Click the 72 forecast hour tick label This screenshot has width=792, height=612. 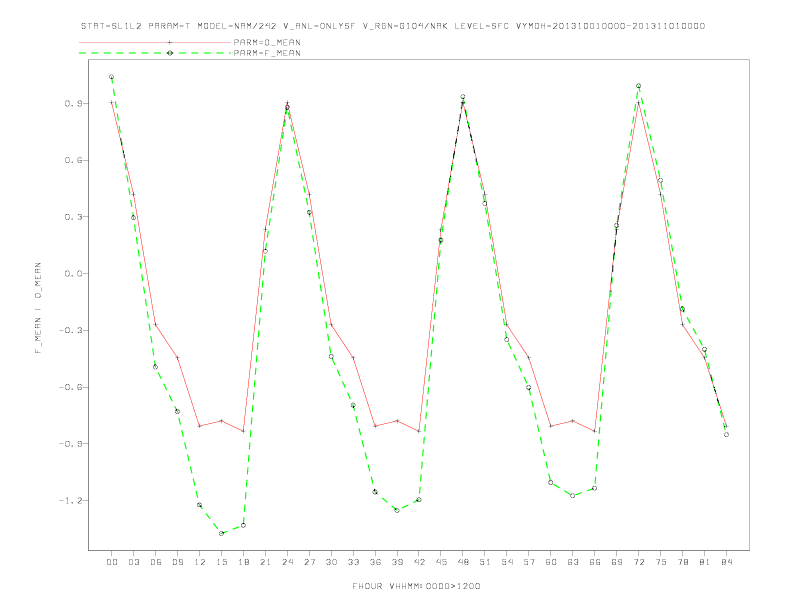click(x=638, y=562)
